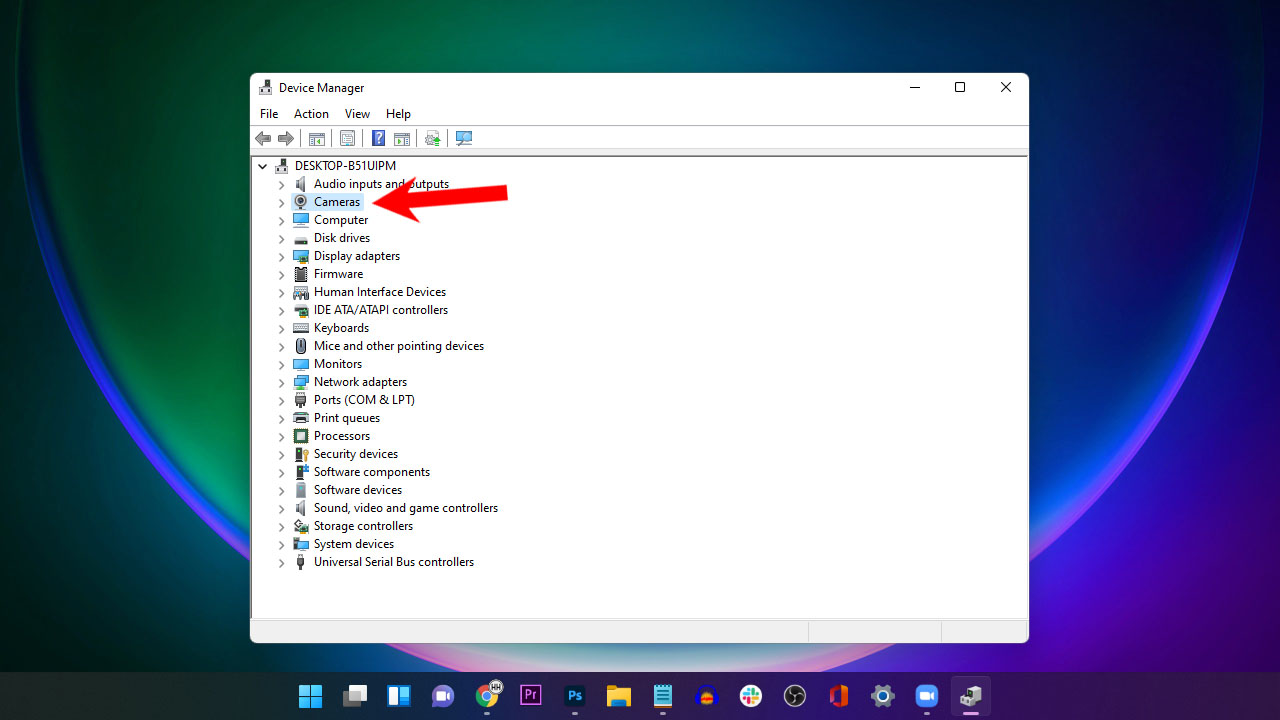Click the Help icon in the toolbar
The width and height of the screenshot is (1280, 720).
378,138
